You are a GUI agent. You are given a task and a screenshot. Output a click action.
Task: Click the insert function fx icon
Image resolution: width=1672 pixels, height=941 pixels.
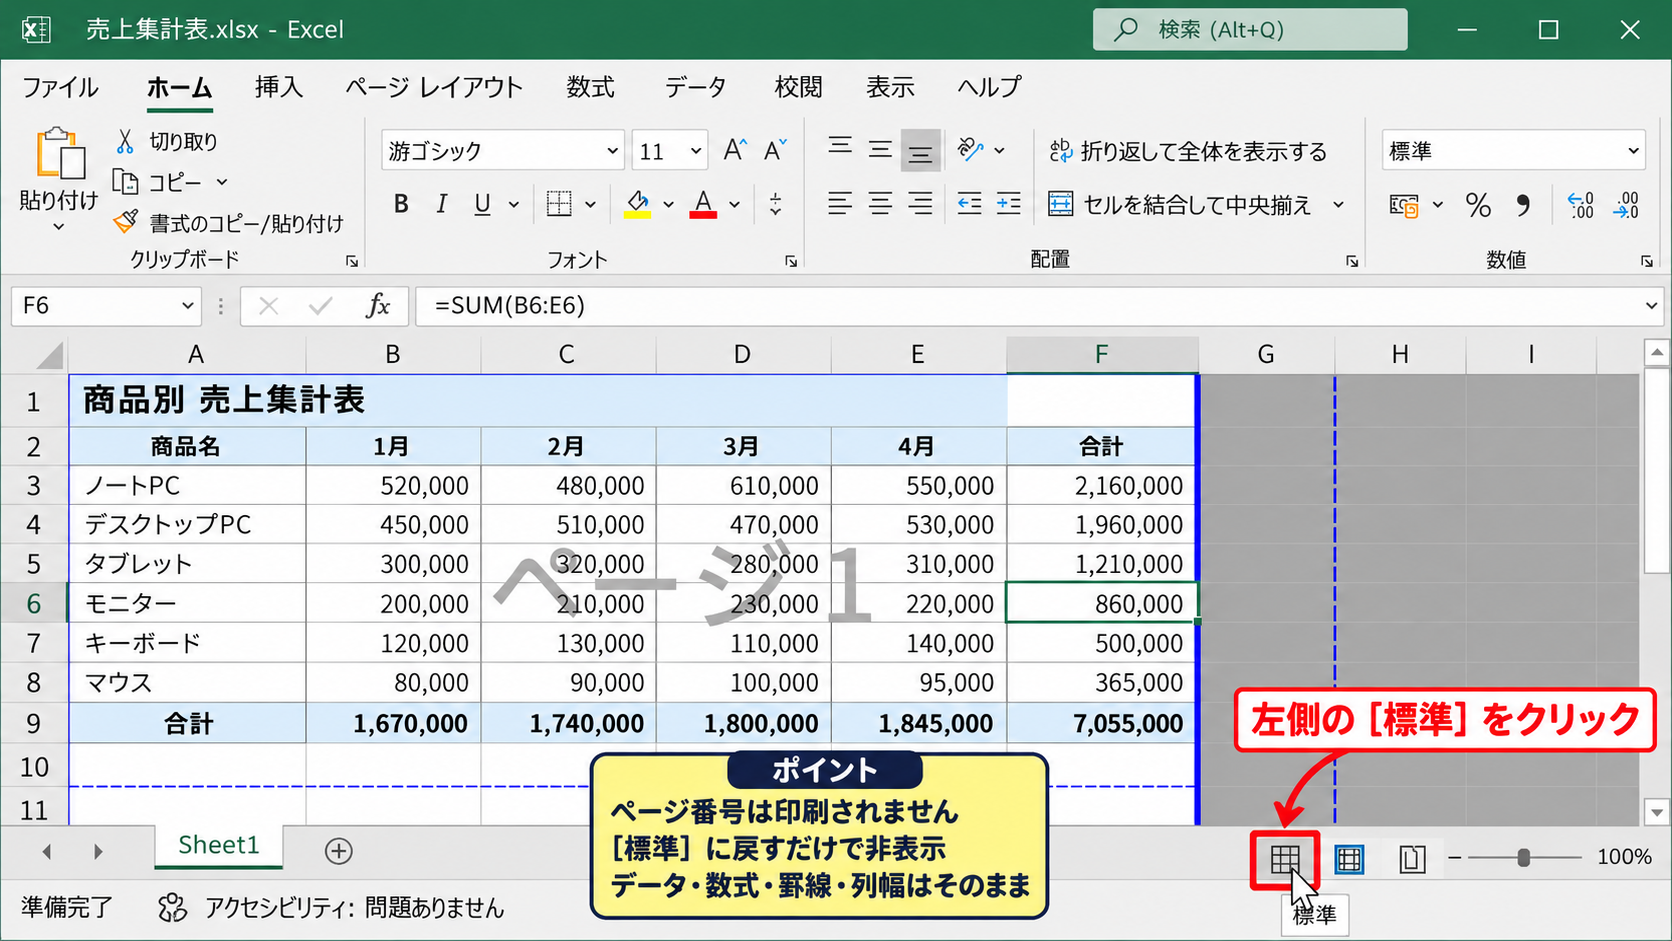click(x=378, y=305)
